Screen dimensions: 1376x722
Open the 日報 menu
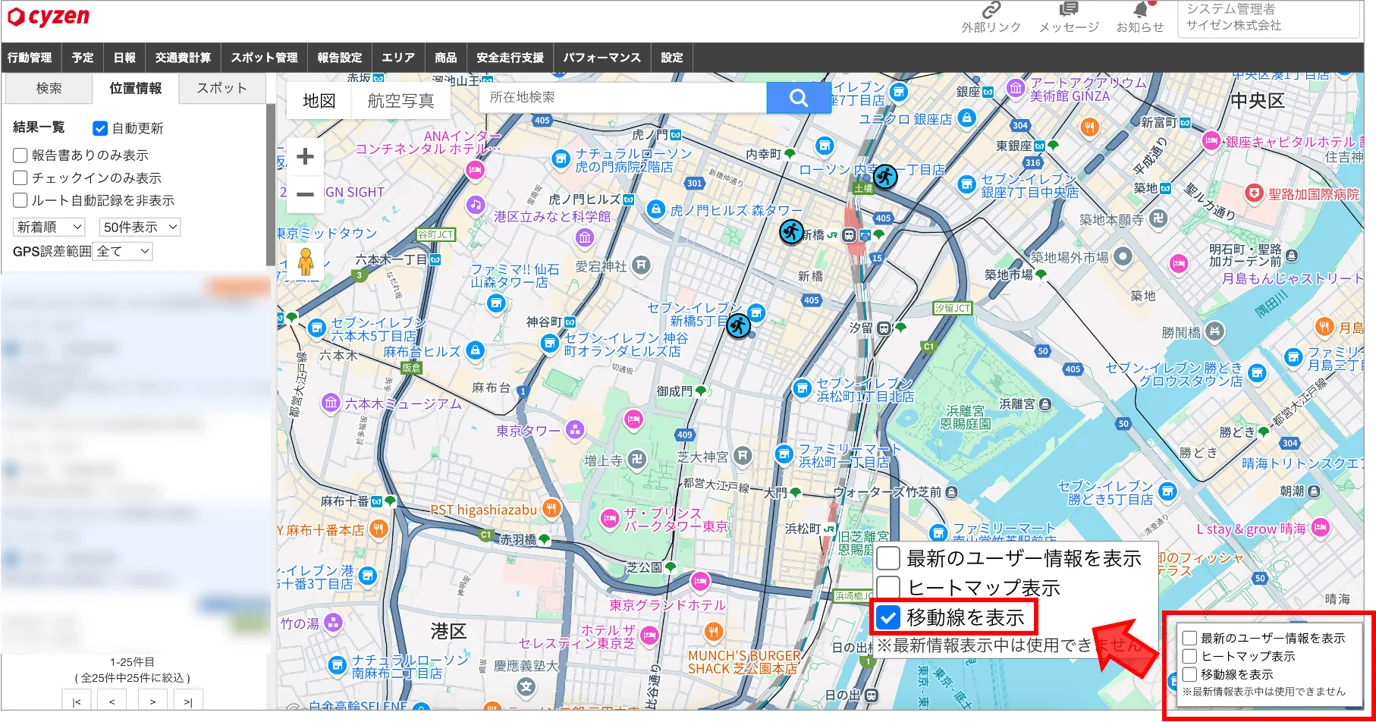click(x=124, y=57)
